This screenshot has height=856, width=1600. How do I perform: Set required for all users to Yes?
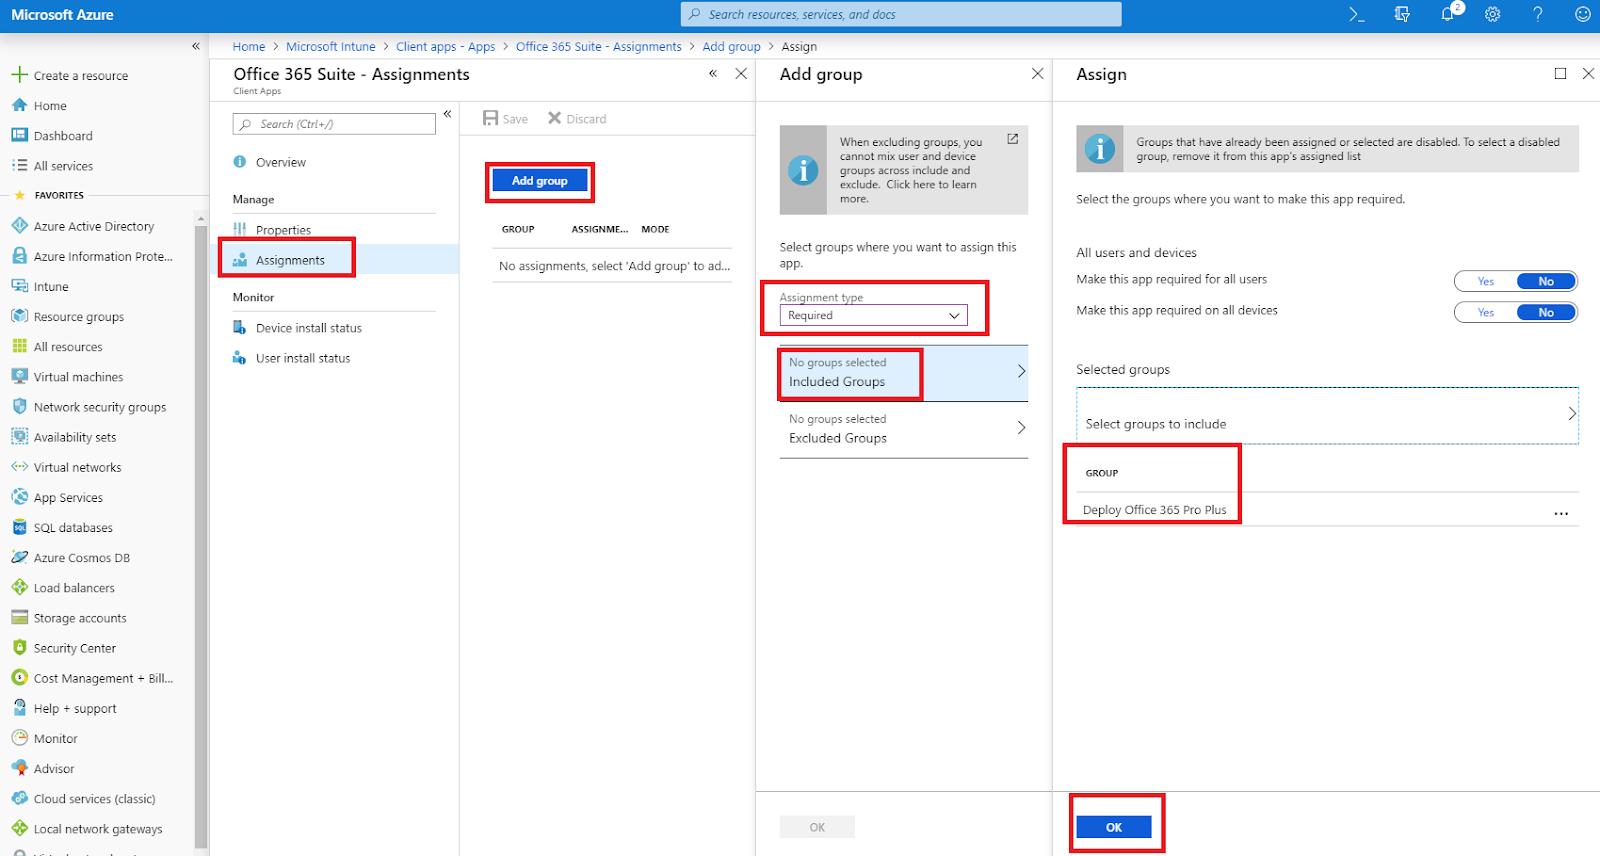tap(1486, 281)
